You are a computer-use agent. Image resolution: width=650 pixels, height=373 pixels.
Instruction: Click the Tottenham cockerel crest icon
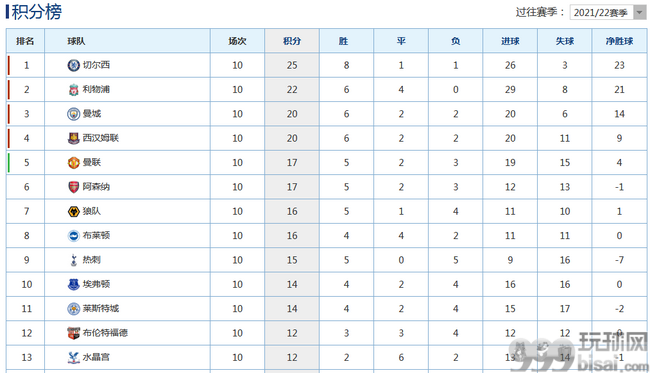tap(73, 260)
